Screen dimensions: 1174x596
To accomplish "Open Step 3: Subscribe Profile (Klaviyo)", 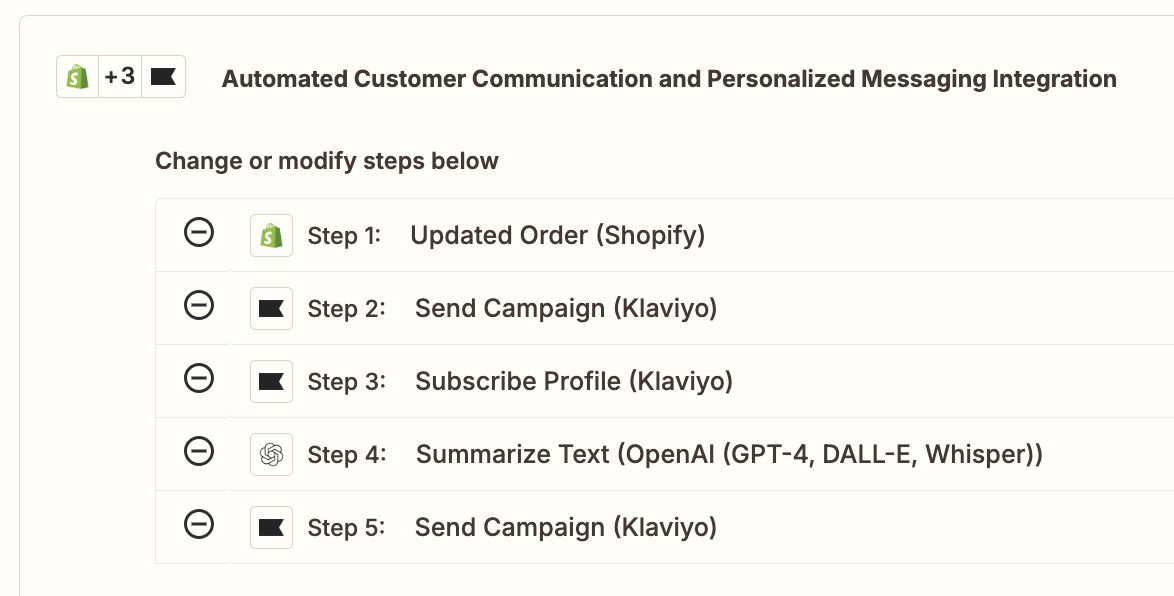I will [573, 382].
